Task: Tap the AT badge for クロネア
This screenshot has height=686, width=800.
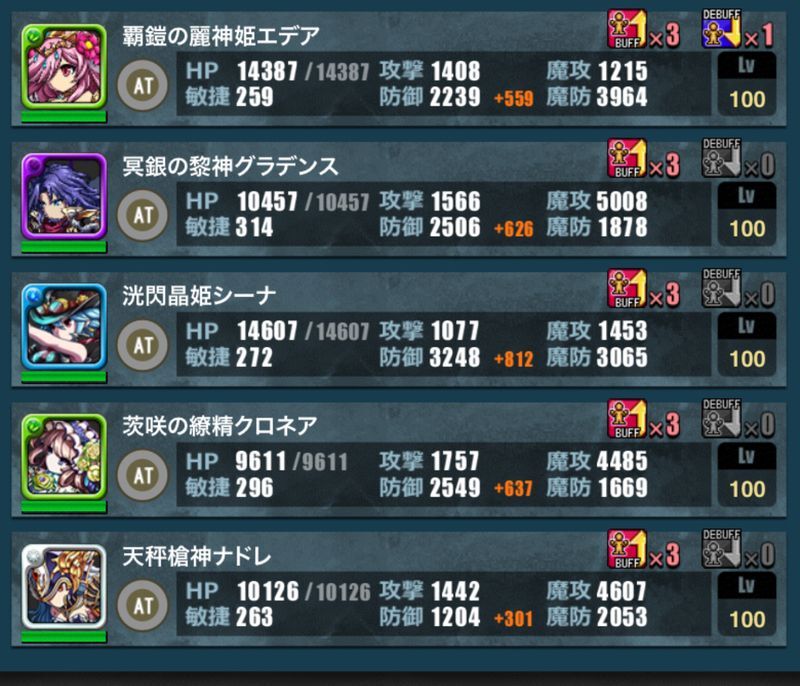Action: tap(143, 475)
